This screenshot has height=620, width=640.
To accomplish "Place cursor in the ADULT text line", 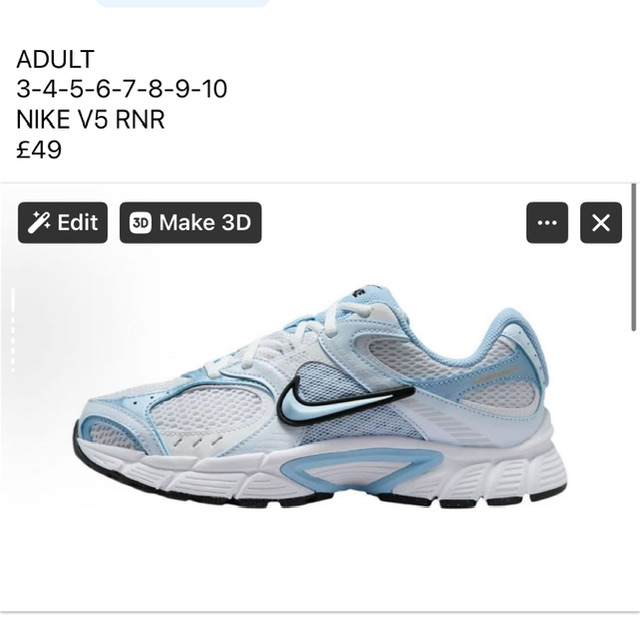I will [x=56, y=59].
